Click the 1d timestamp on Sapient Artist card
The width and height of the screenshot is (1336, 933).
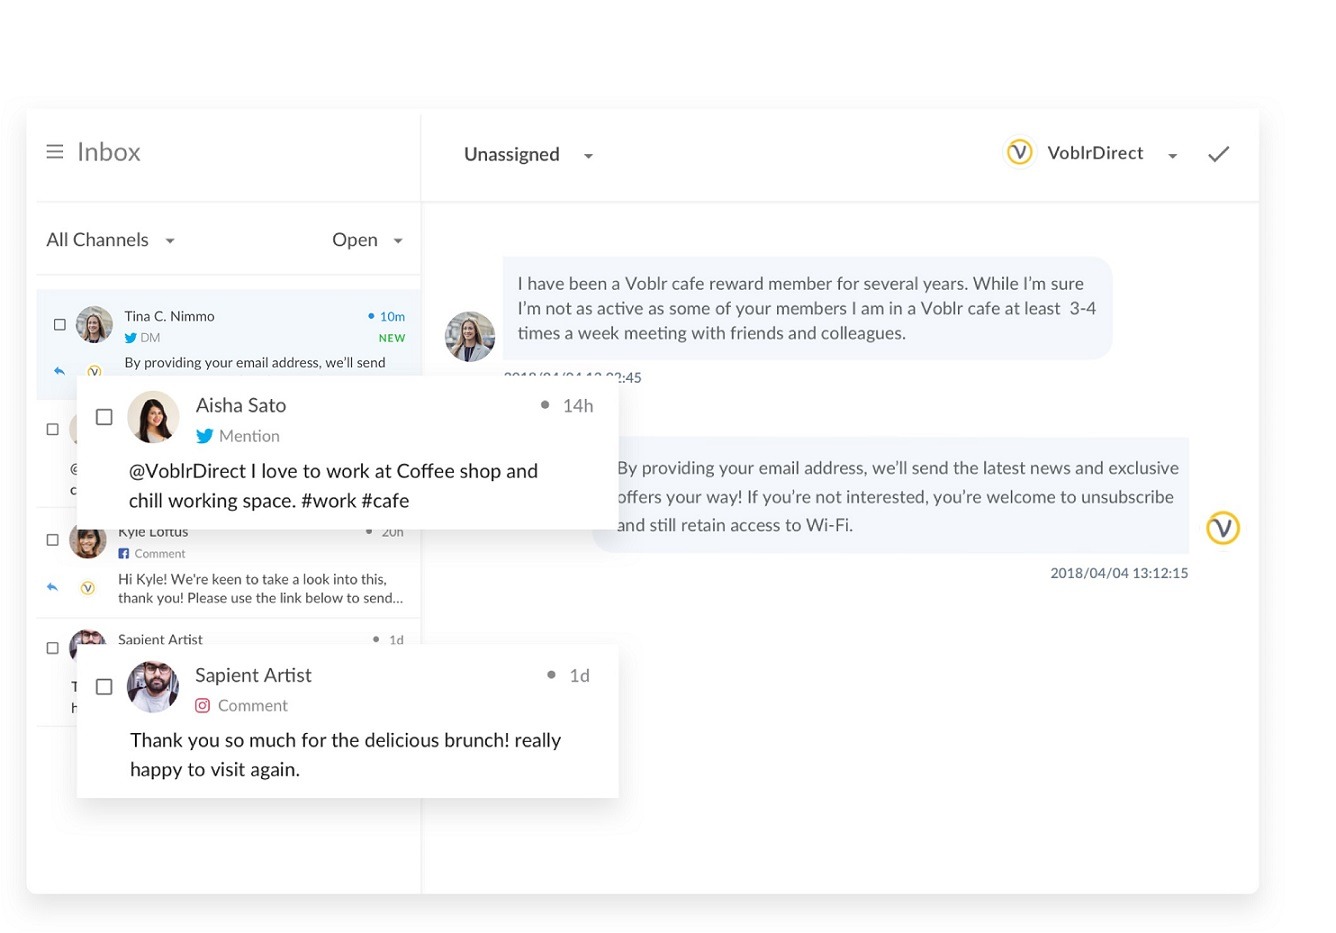point(579,676)
